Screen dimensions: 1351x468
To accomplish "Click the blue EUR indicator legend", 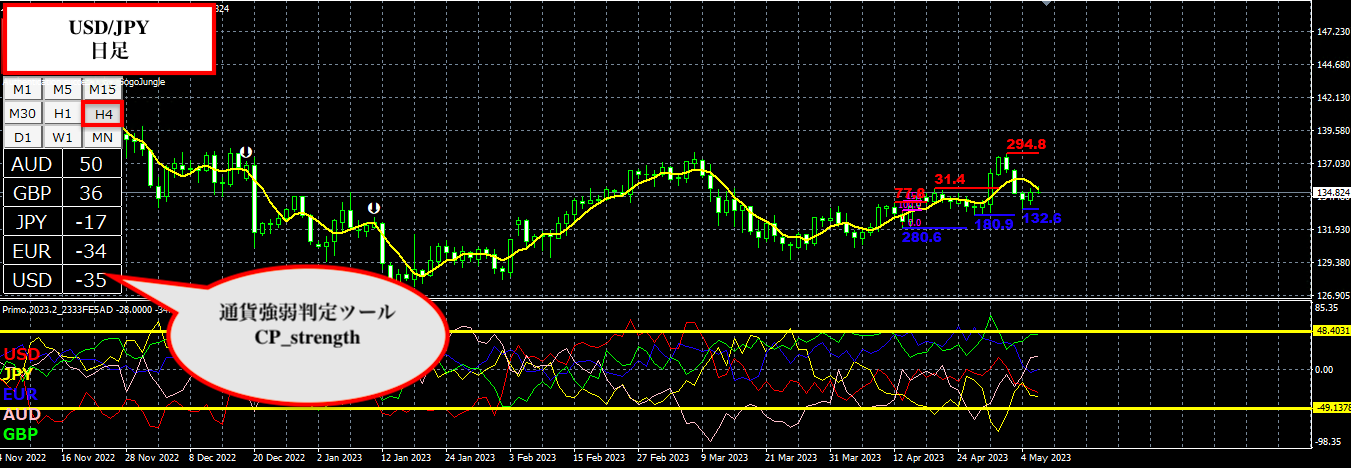I will click(x=20, y=394).
